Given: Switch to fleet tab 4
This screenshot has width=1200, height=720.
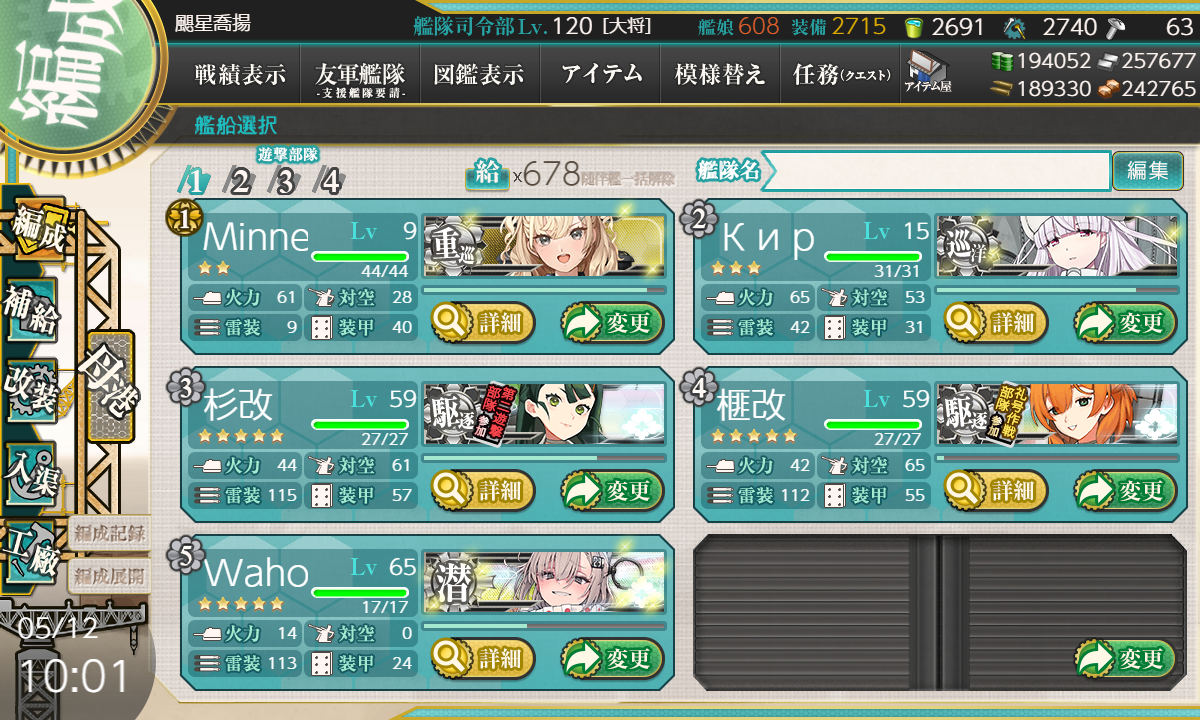Looking at the screenshot, I should coord(330,181).
